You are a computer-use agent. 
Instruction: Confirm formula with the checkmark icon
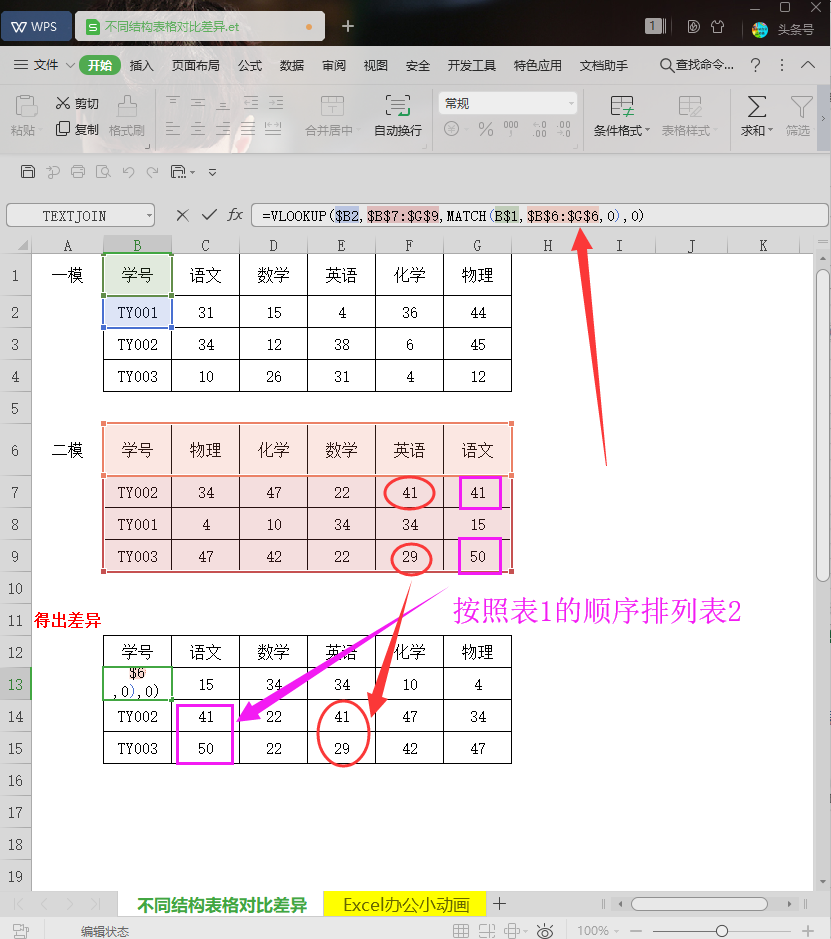209,215
